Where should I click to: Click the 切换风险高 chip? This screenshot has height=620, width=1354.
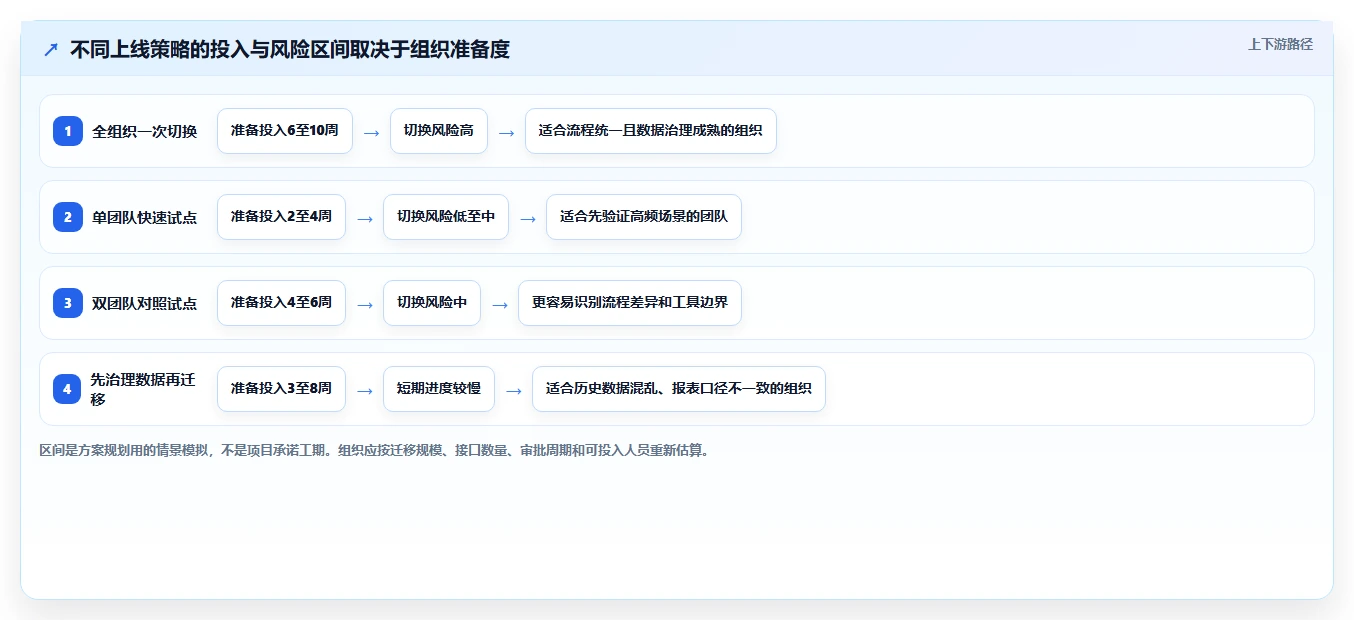point(439,131)
